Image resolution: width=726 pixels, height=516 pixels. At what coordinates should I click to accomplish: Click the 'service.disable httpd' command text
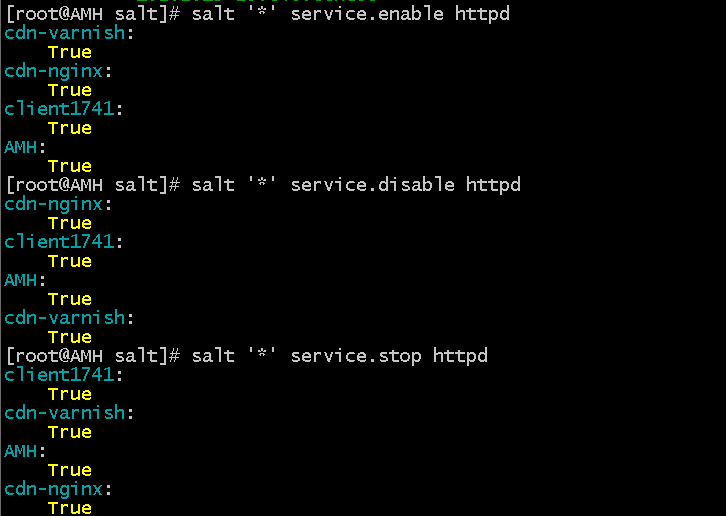coord(406,185)
